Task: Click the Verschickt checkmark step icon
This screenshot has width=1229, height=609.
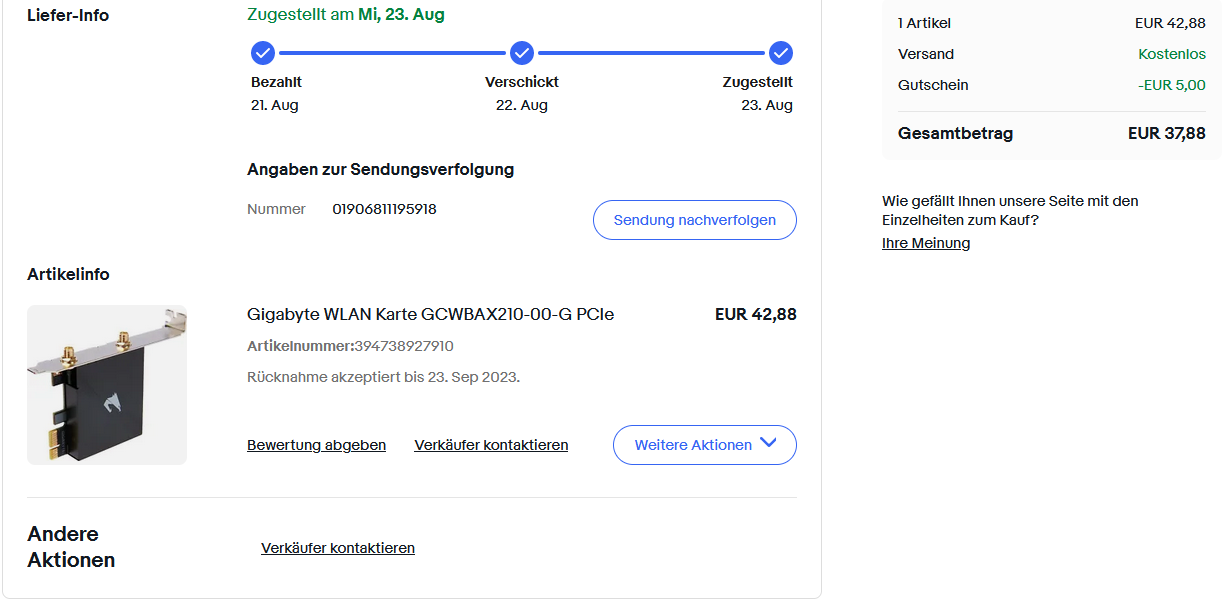Action: tap(522, 53)
